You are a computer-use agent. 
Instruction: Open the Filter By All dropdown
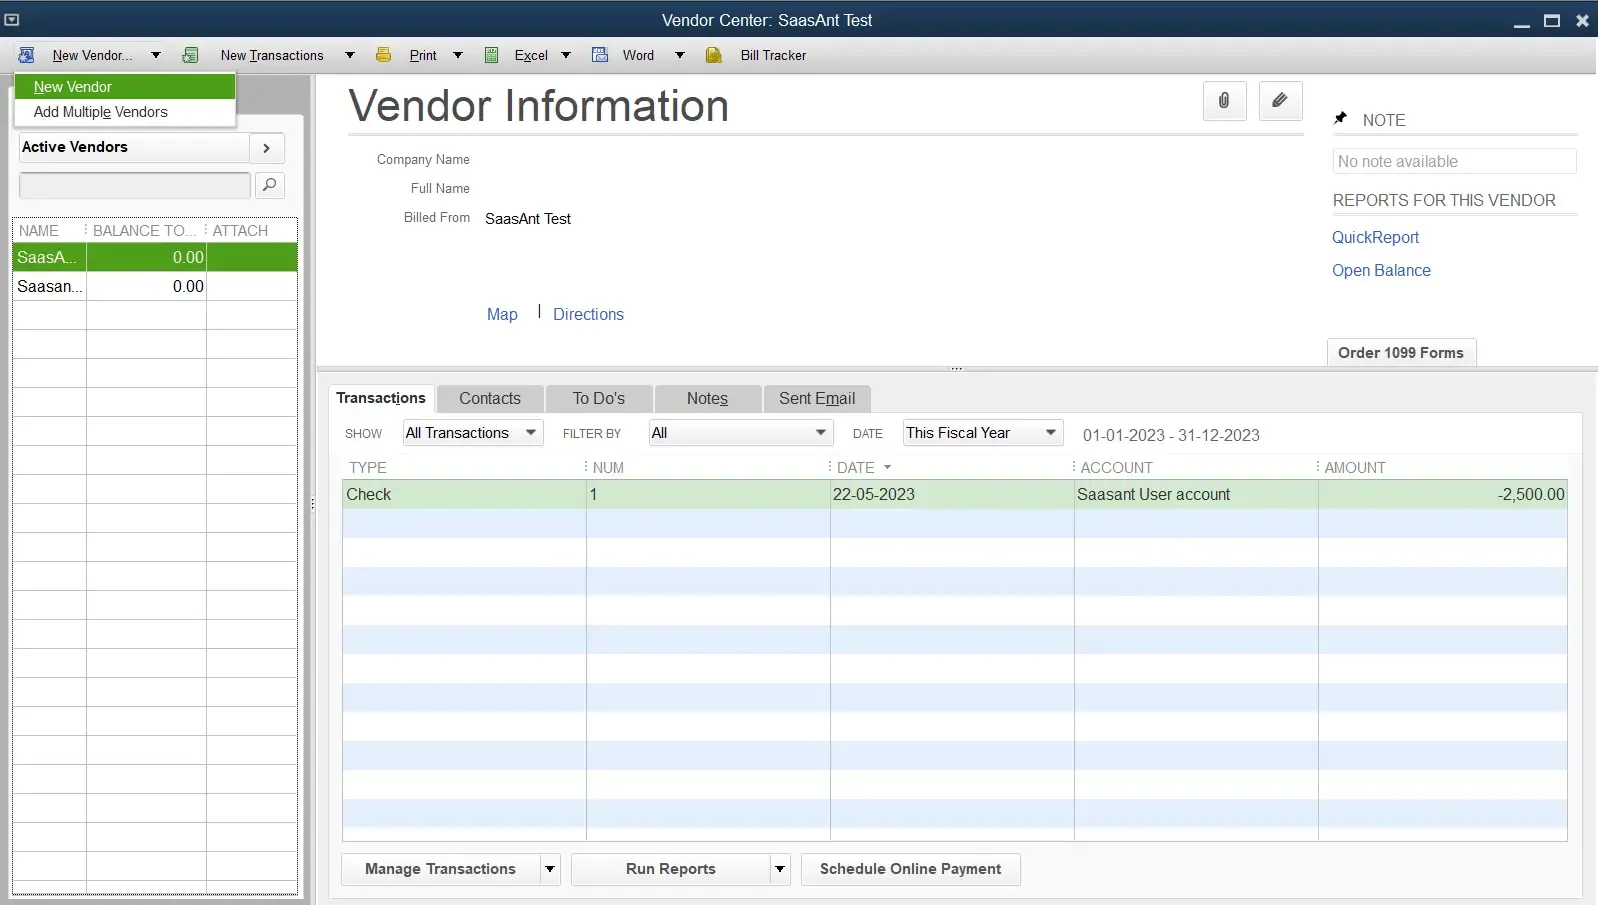coord(741,433)
